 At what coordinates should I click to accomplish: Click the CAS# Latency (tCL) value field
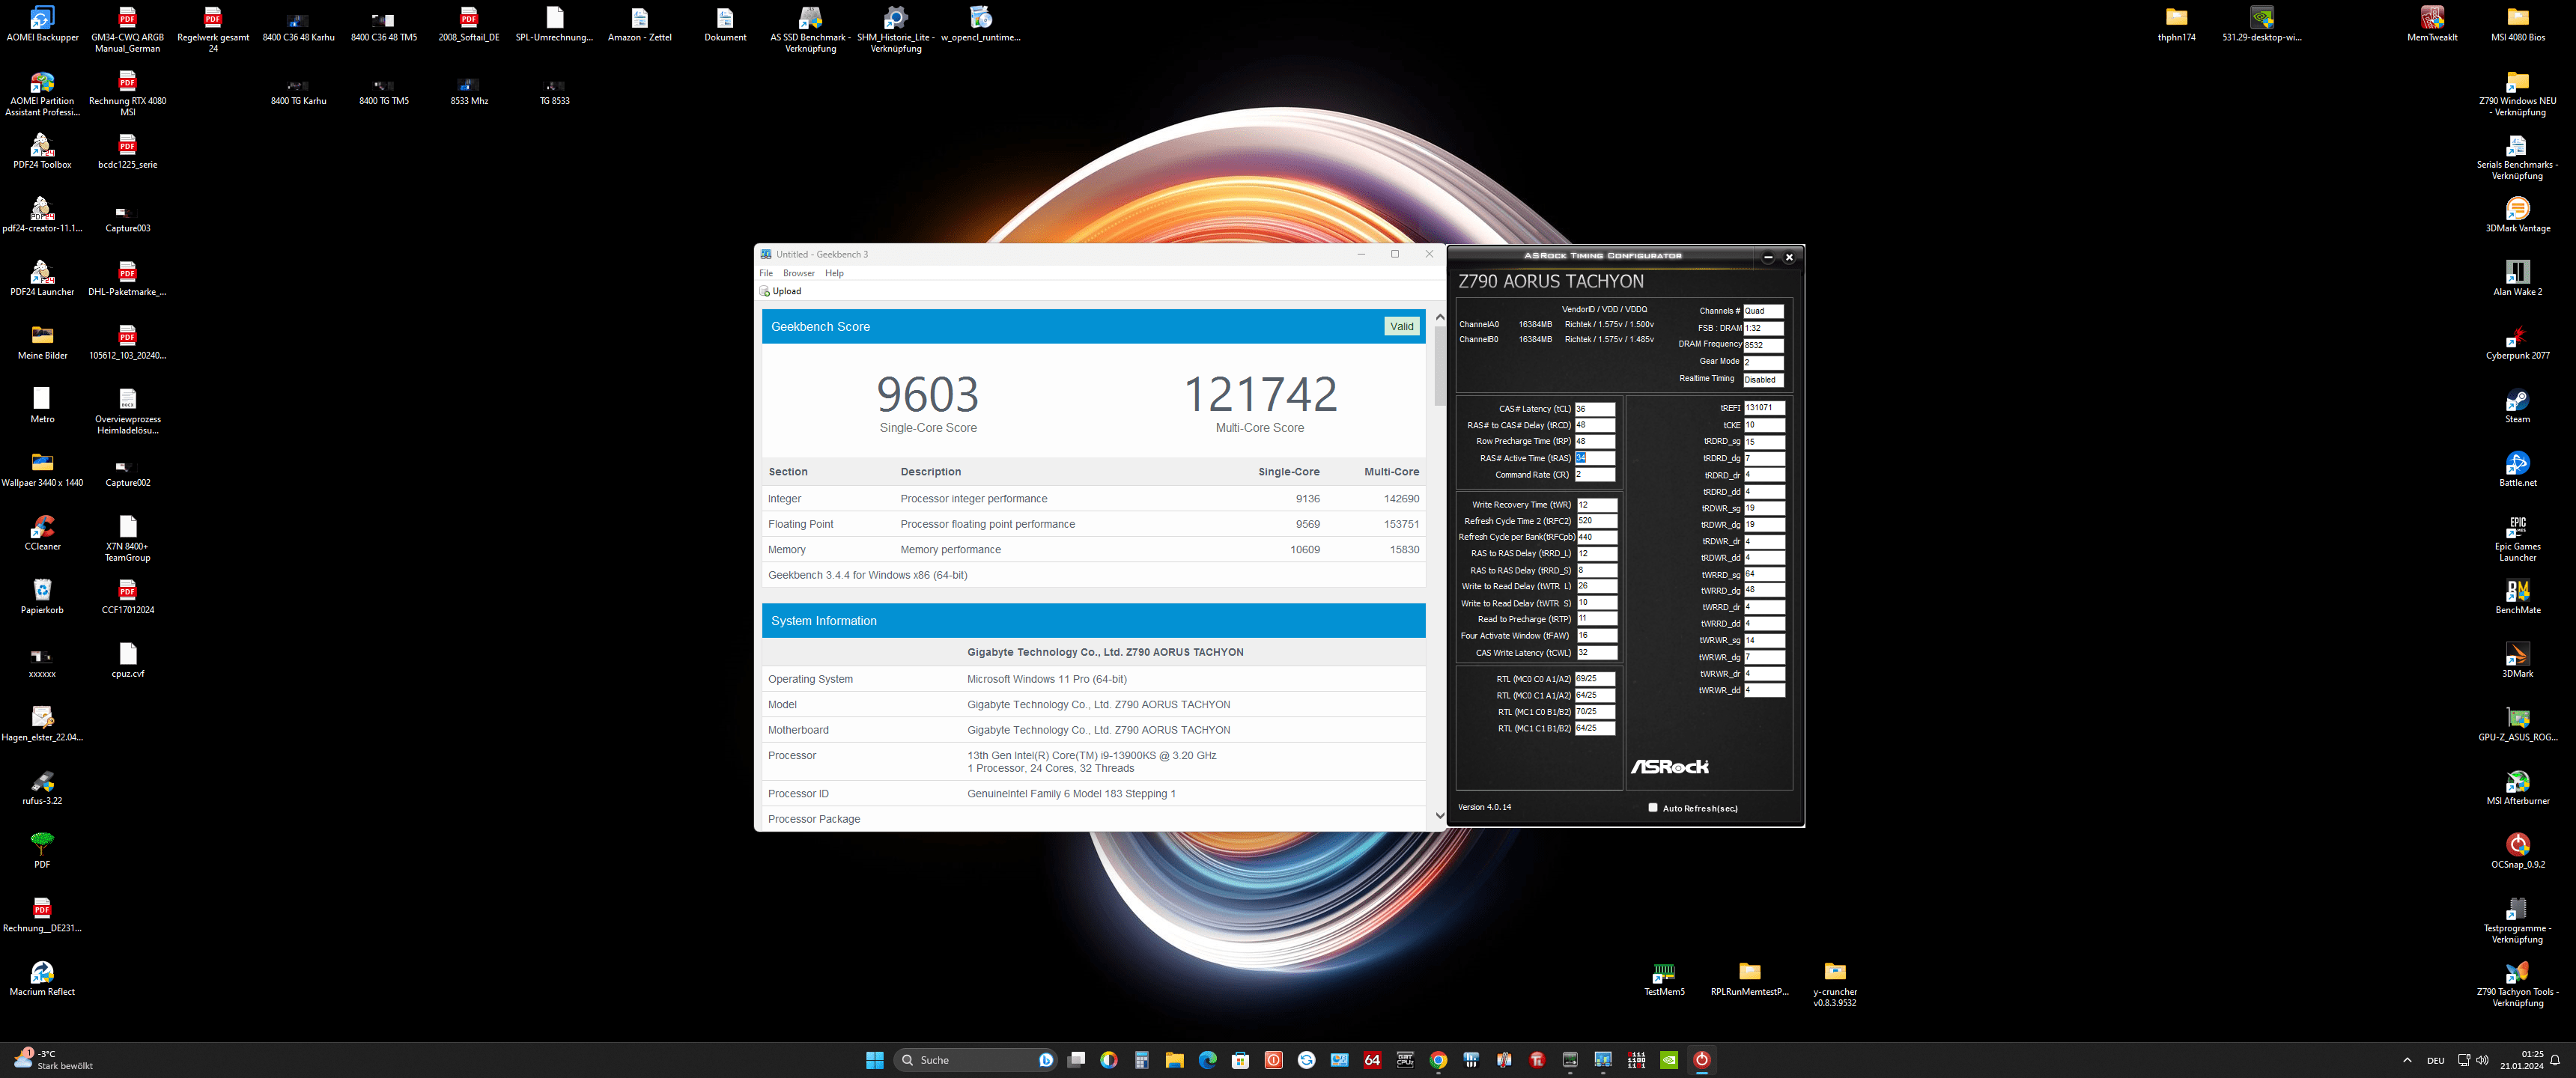pos(1595,409)
